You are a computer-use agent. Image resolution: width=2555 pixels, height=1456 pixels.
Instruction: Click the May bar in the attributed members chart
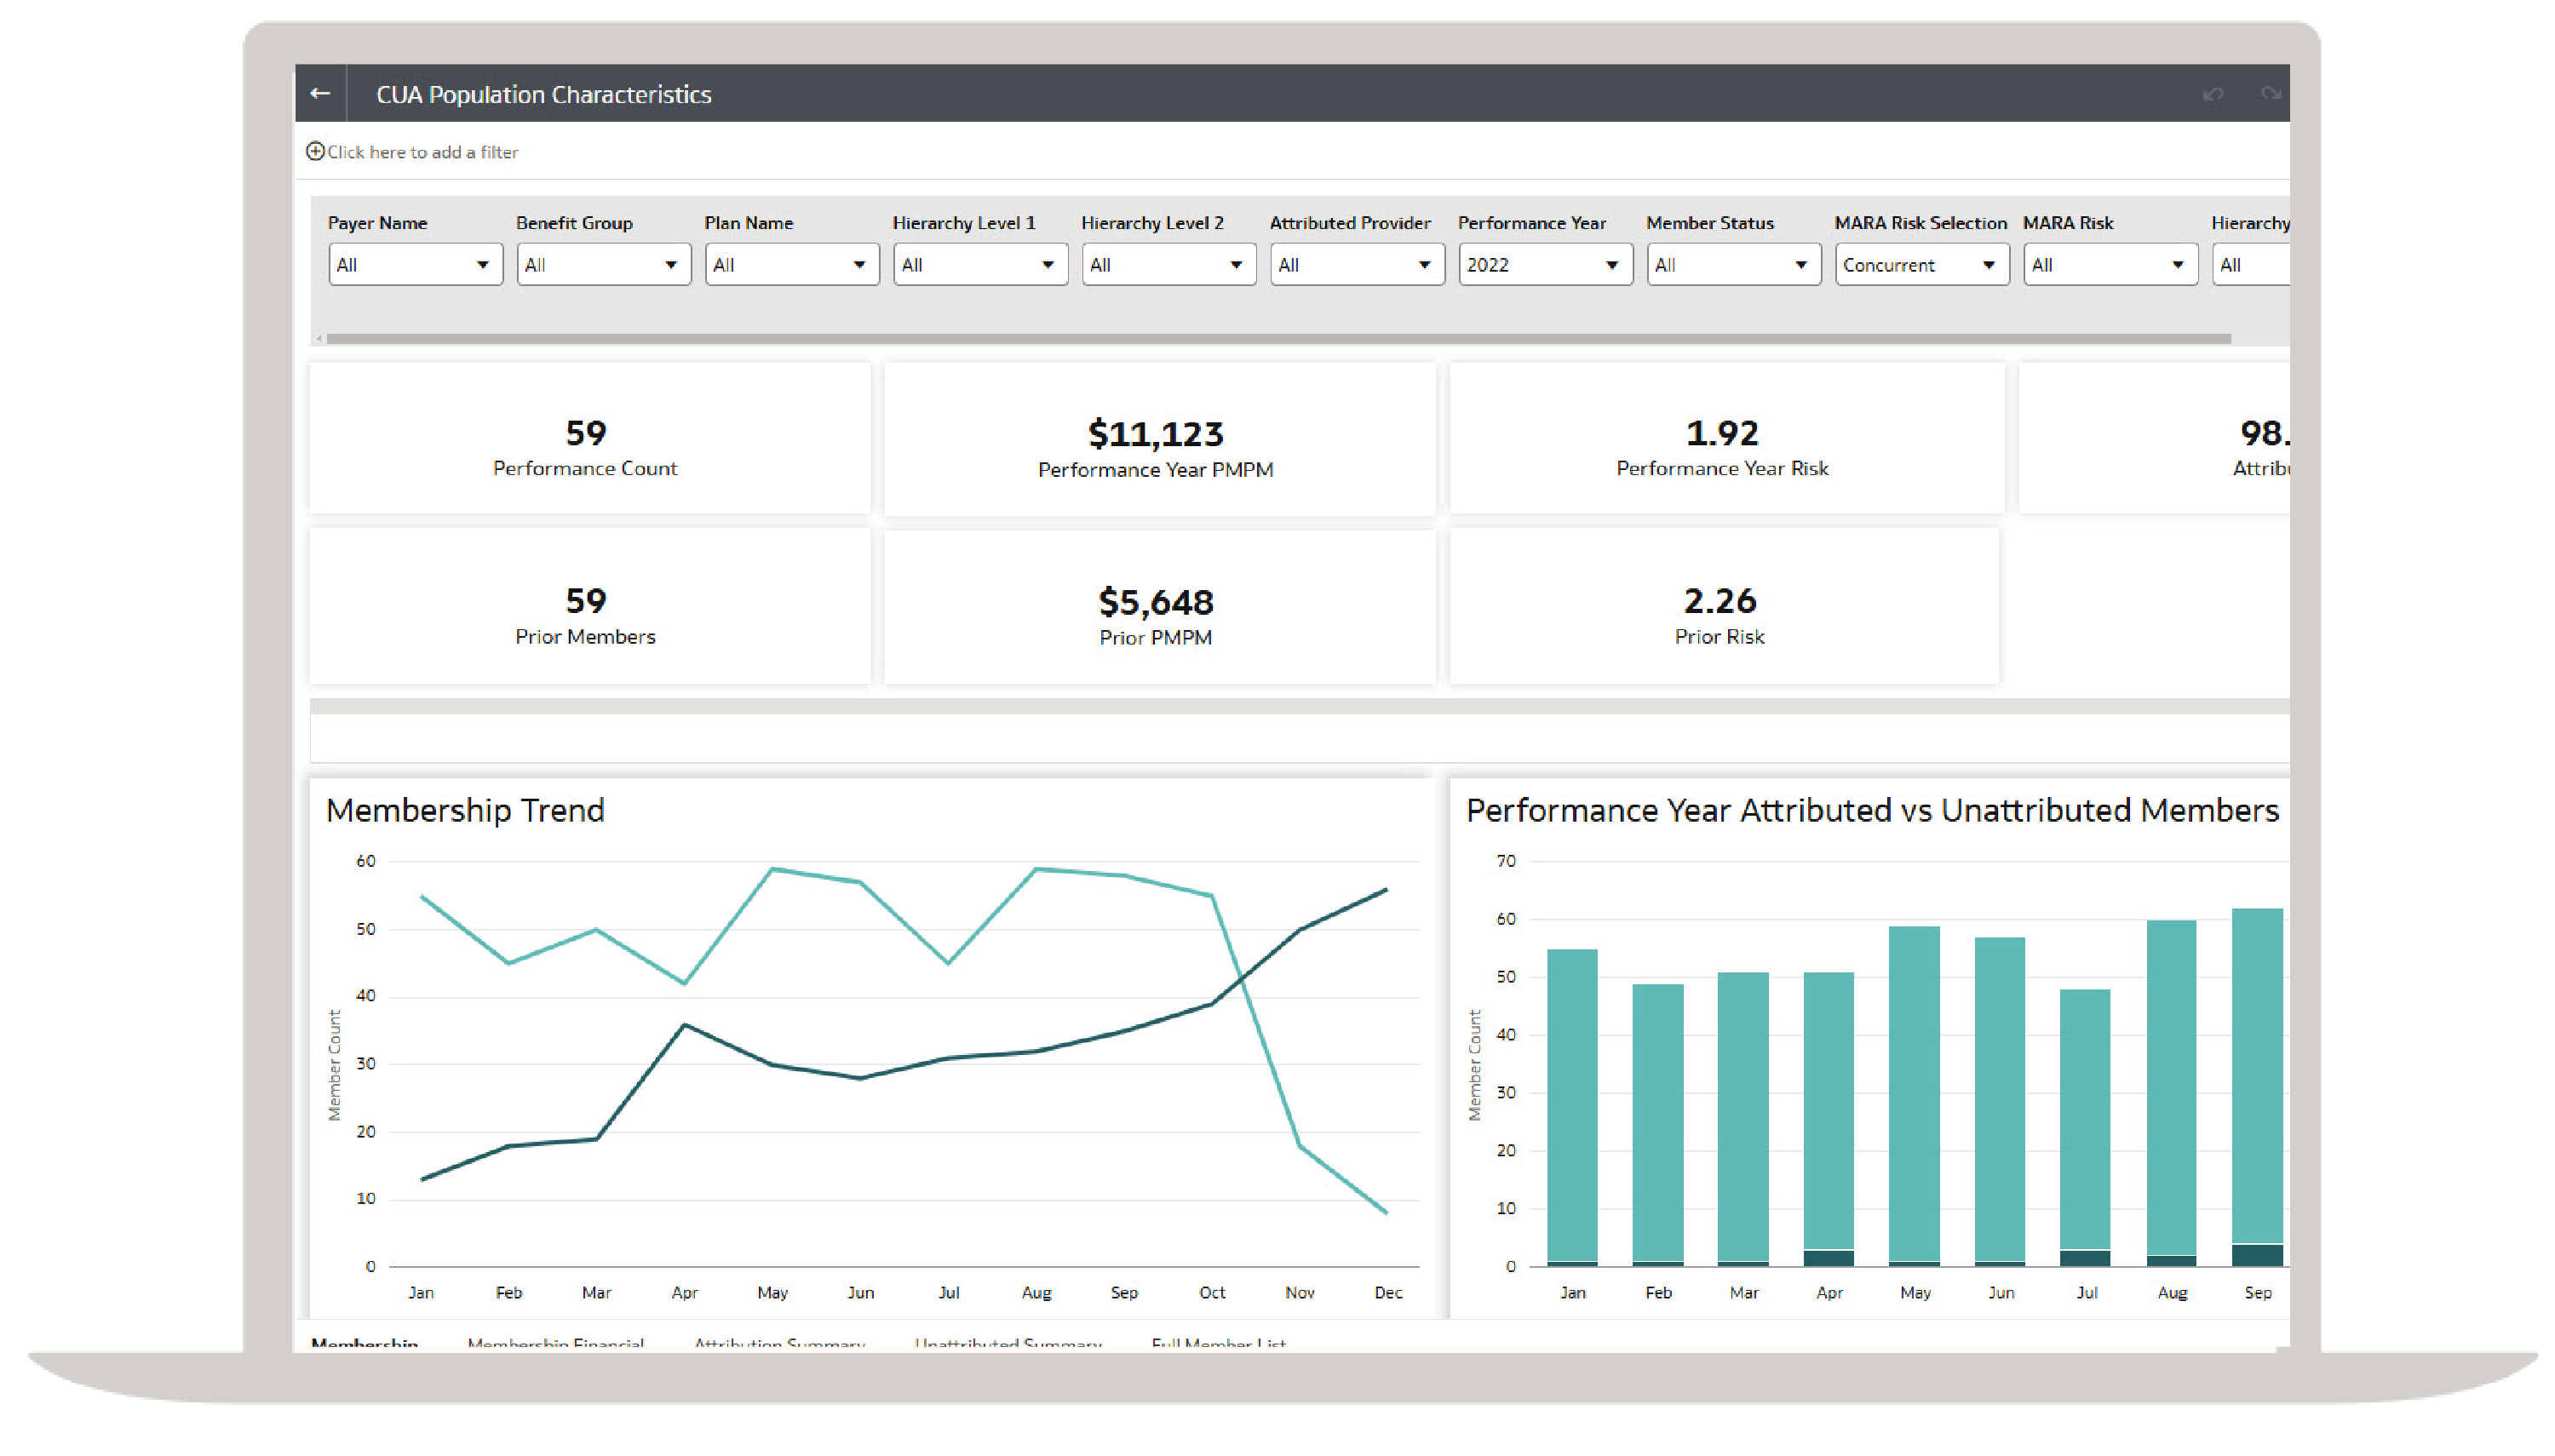pyautogui.click(x=1915, y=1090)
